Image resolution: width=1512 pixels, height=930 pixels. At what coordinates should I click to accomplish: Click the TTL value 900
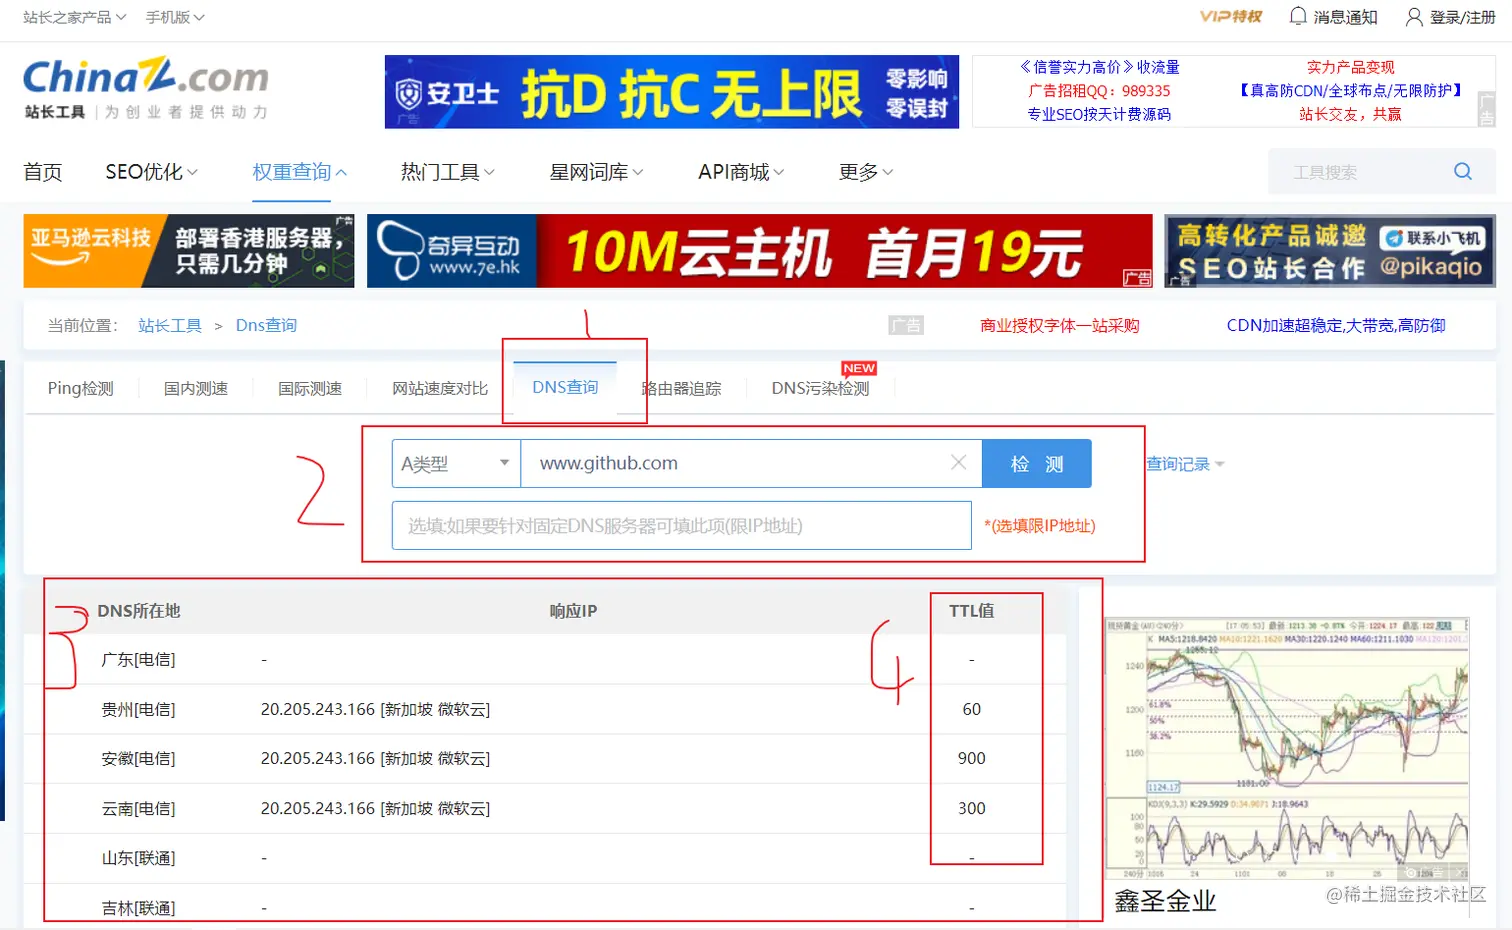[x=971, y=758]
